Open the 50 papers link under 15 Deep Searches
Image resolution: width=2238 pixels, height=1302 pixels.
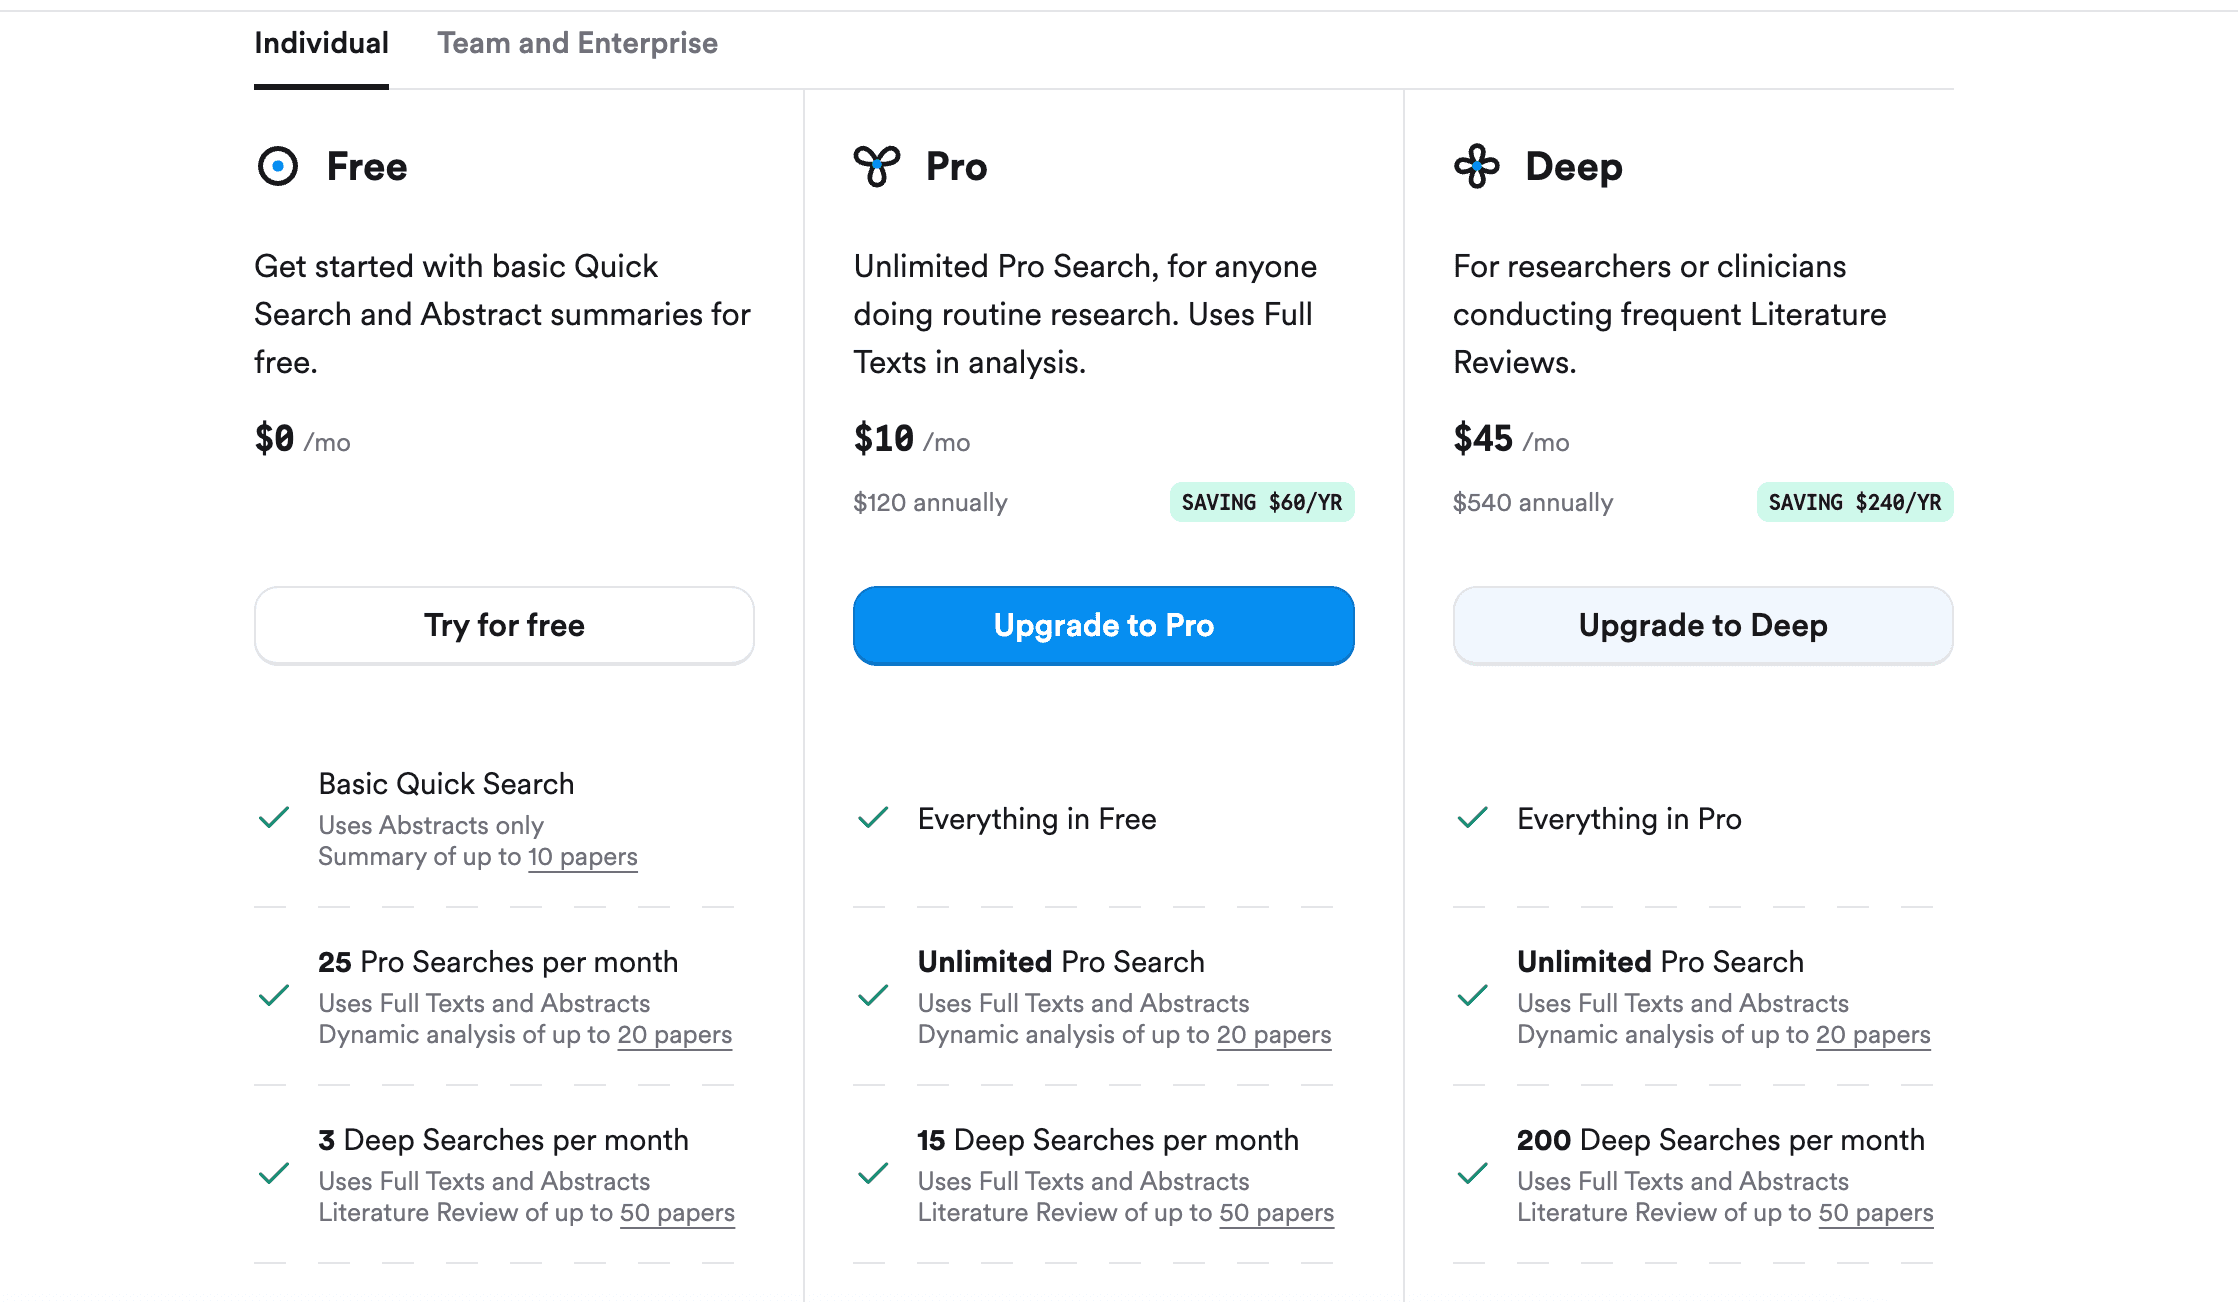(1276, 1212)
